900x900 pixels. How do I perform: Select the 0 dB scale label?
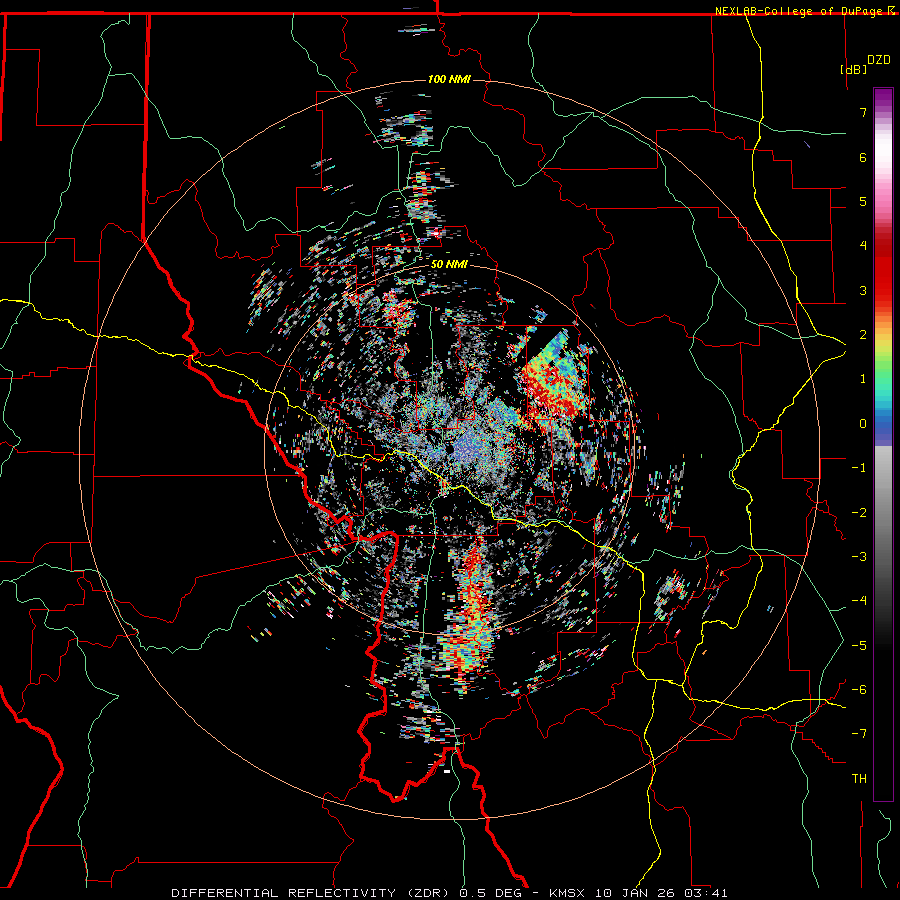pos(863,424)
